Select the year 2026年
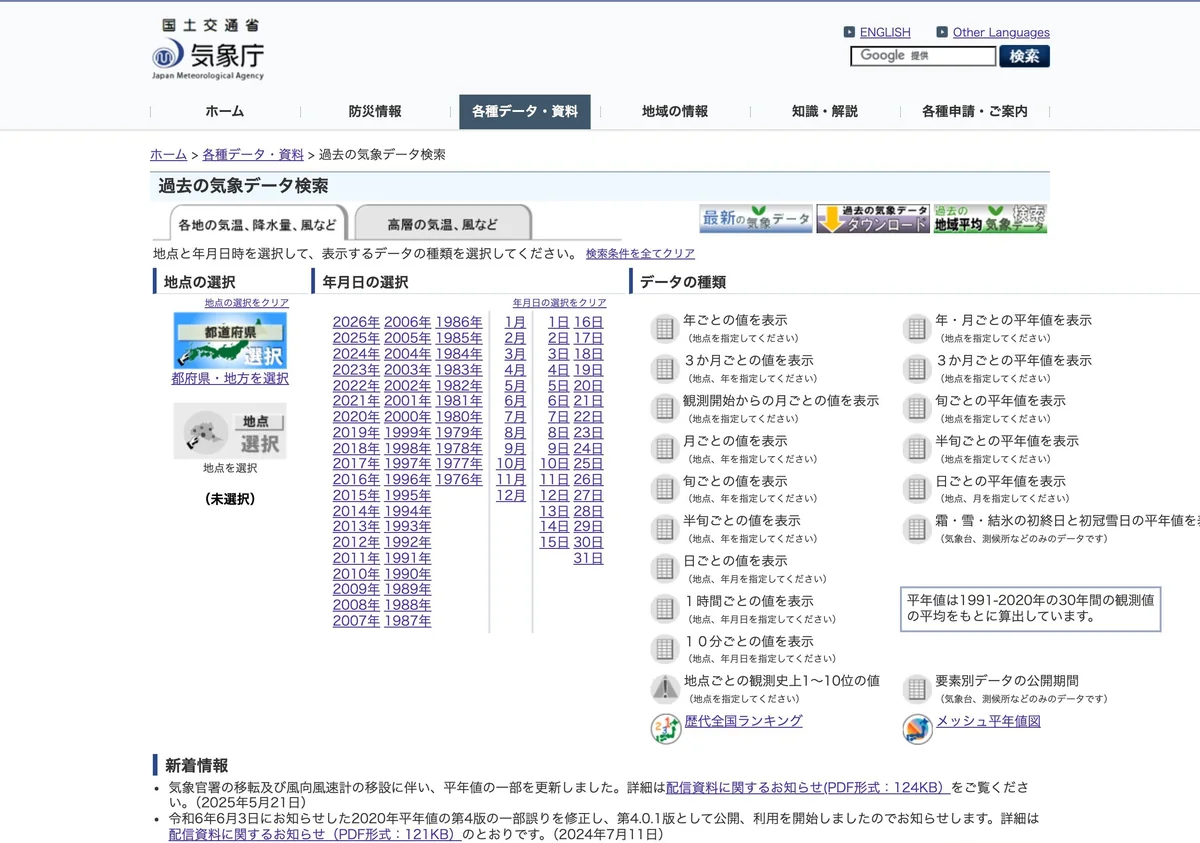The height and width of the screenshot is (843, 1200). point(356,322)
